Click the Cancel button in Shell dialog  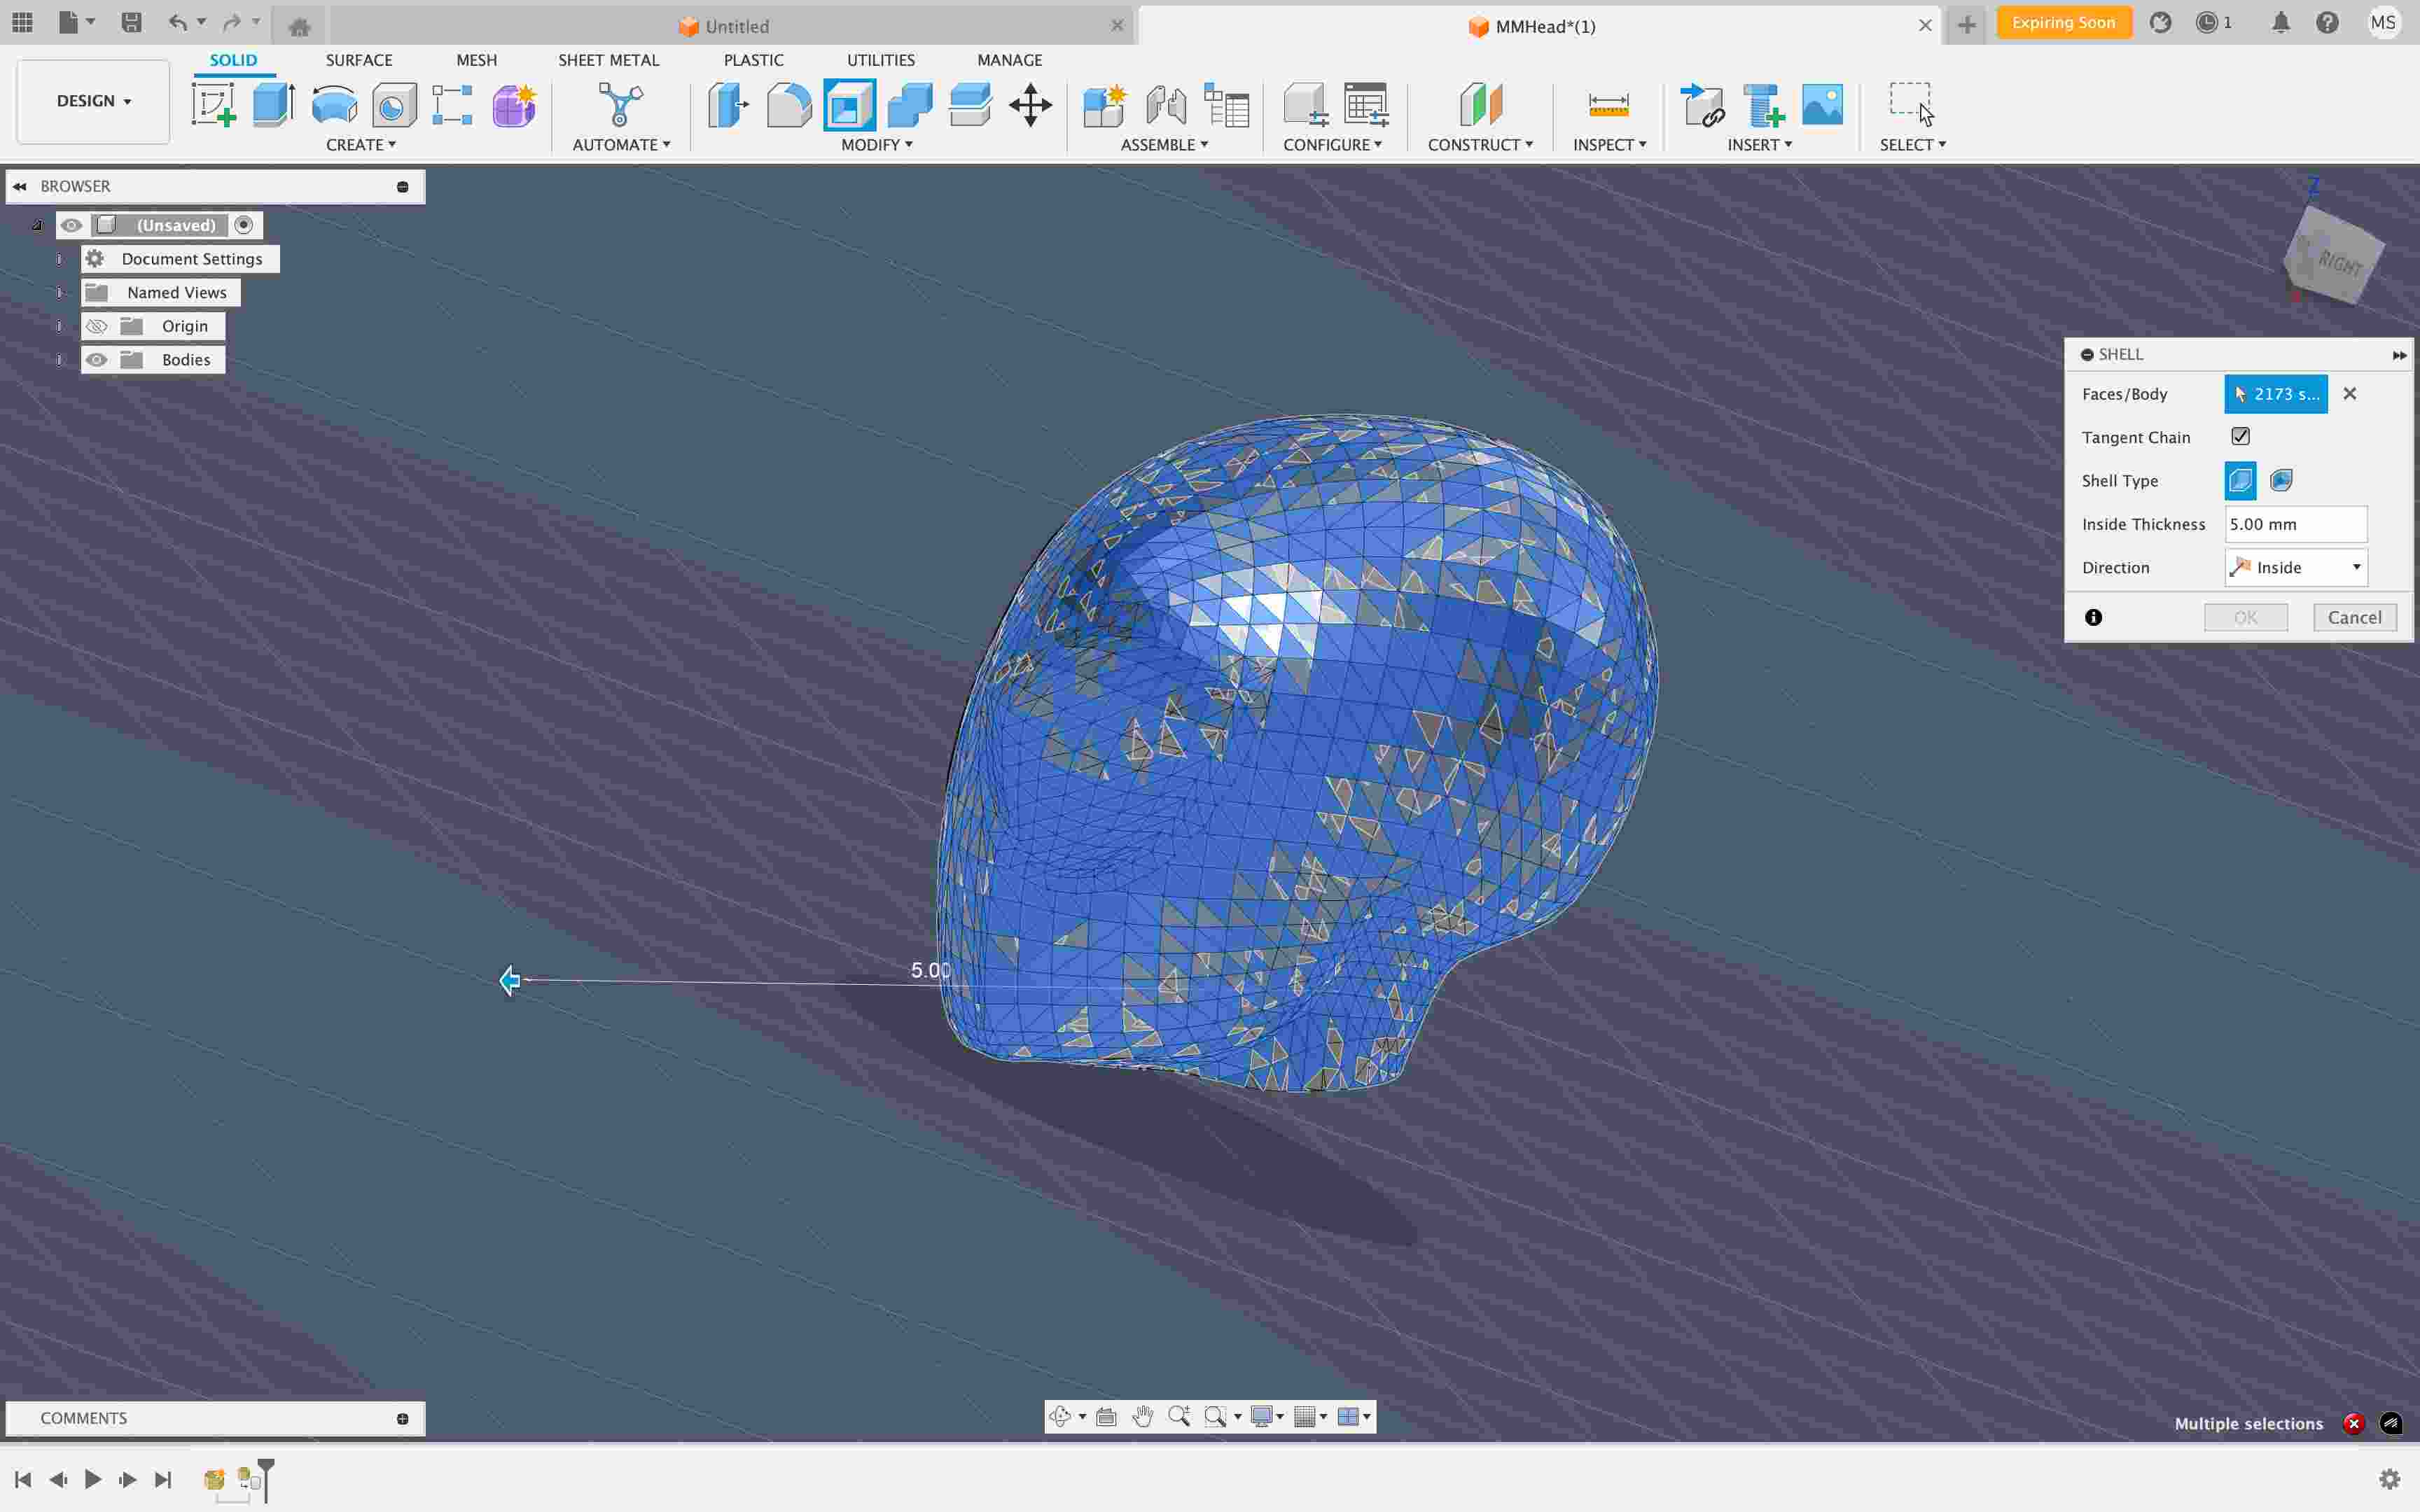point(2354,617)
